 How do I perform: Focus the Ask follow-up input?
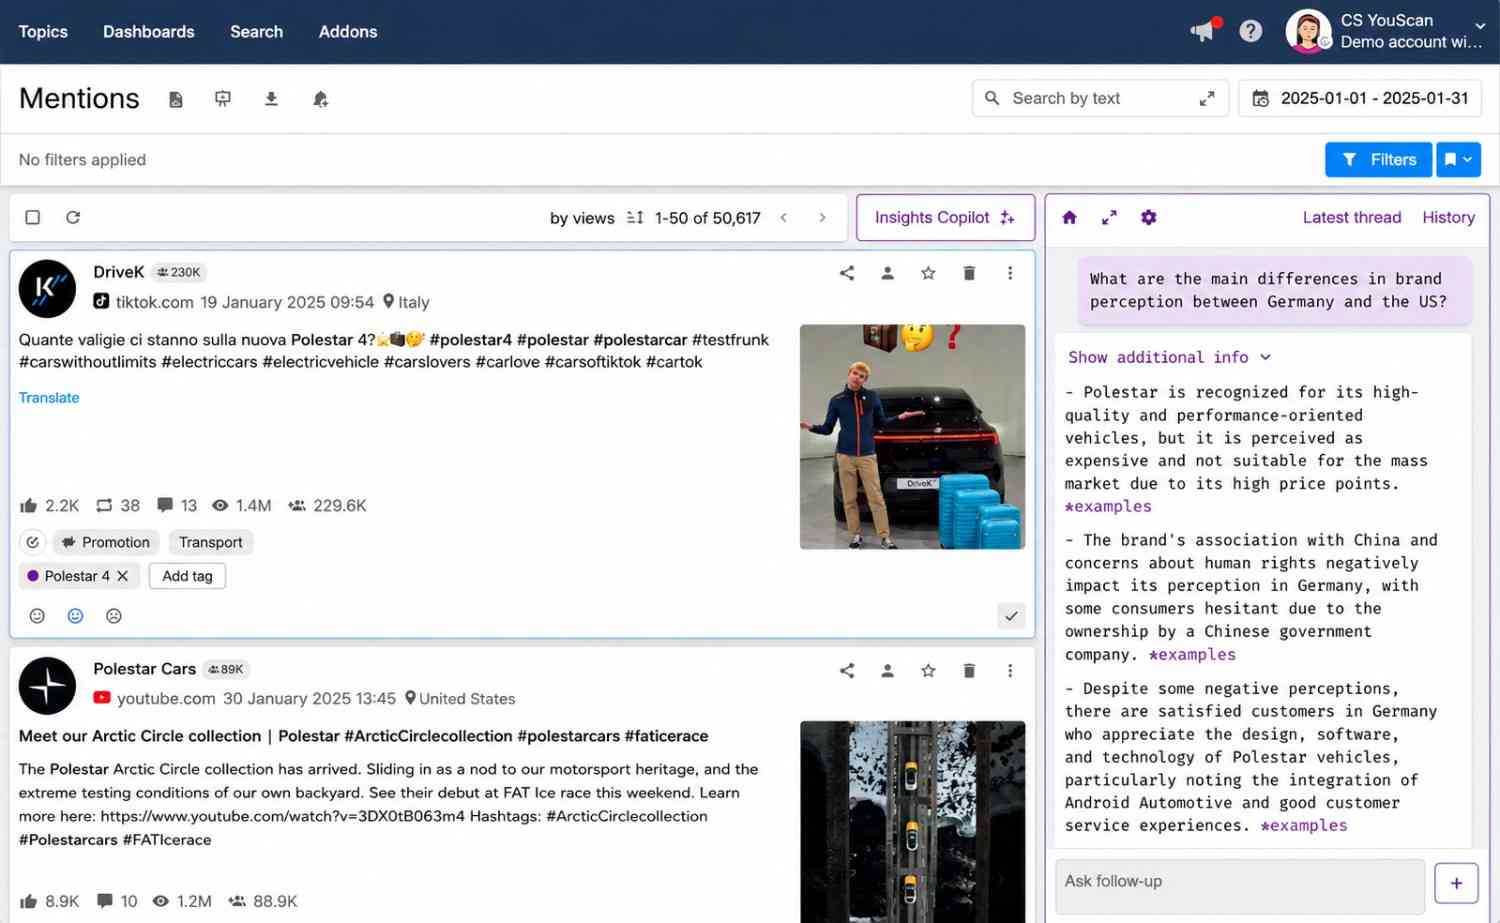click(x=1240, y=886)
